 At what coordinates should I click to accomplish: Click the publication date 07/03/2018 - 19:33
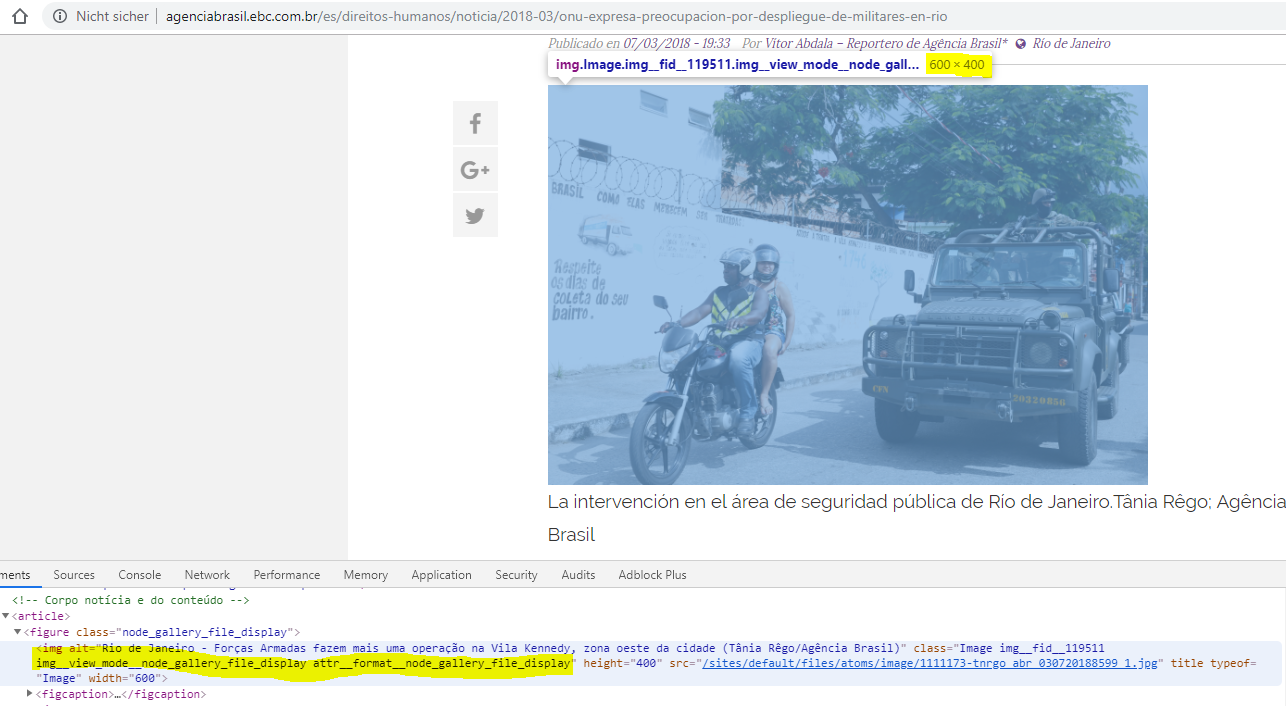click(677, 44)
